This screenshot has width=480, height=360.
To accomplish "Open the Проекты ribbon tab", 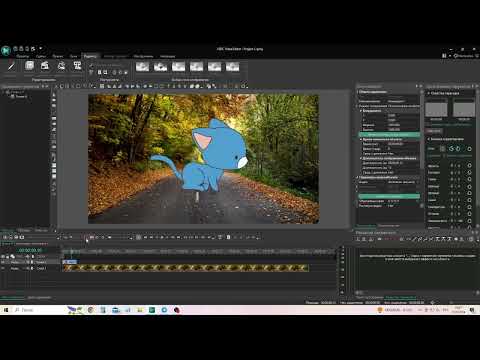I will [22, 56].
